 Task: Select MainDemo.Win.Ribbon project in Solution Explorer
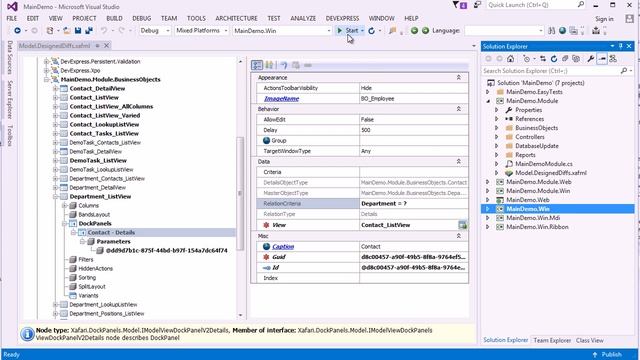click(x=537, y=227)
